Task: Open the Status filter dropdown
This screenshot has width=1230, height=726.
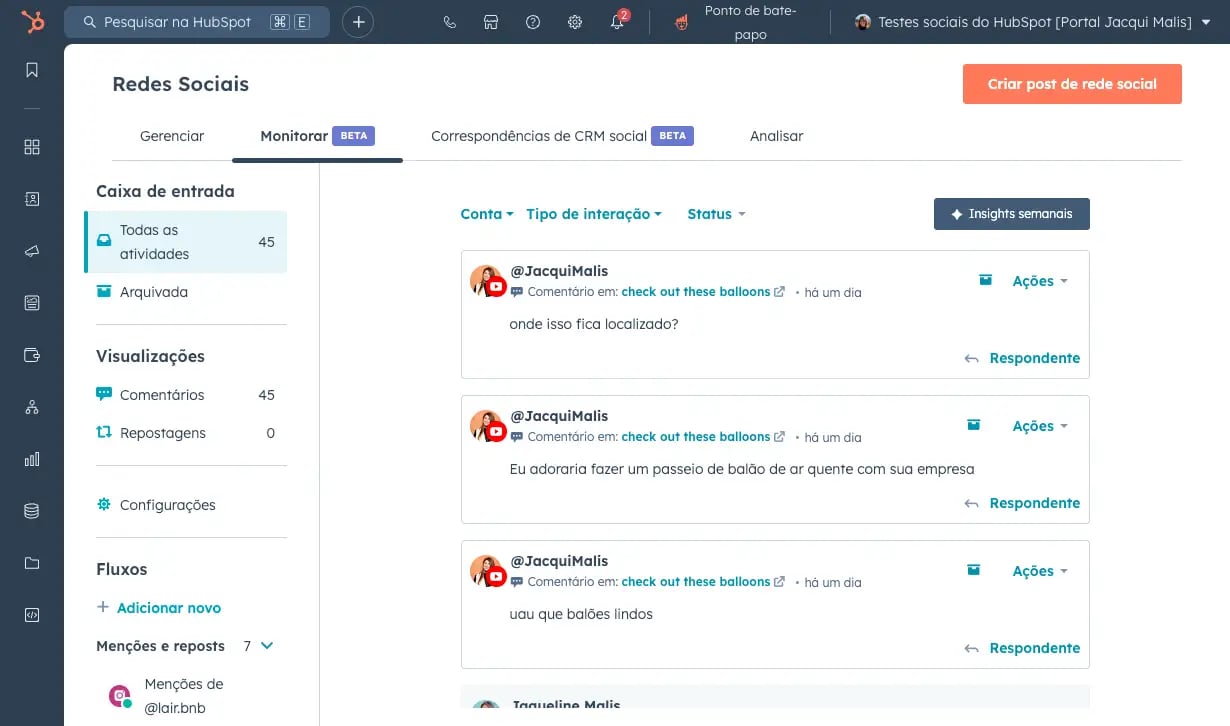Action: pos(714,214)
